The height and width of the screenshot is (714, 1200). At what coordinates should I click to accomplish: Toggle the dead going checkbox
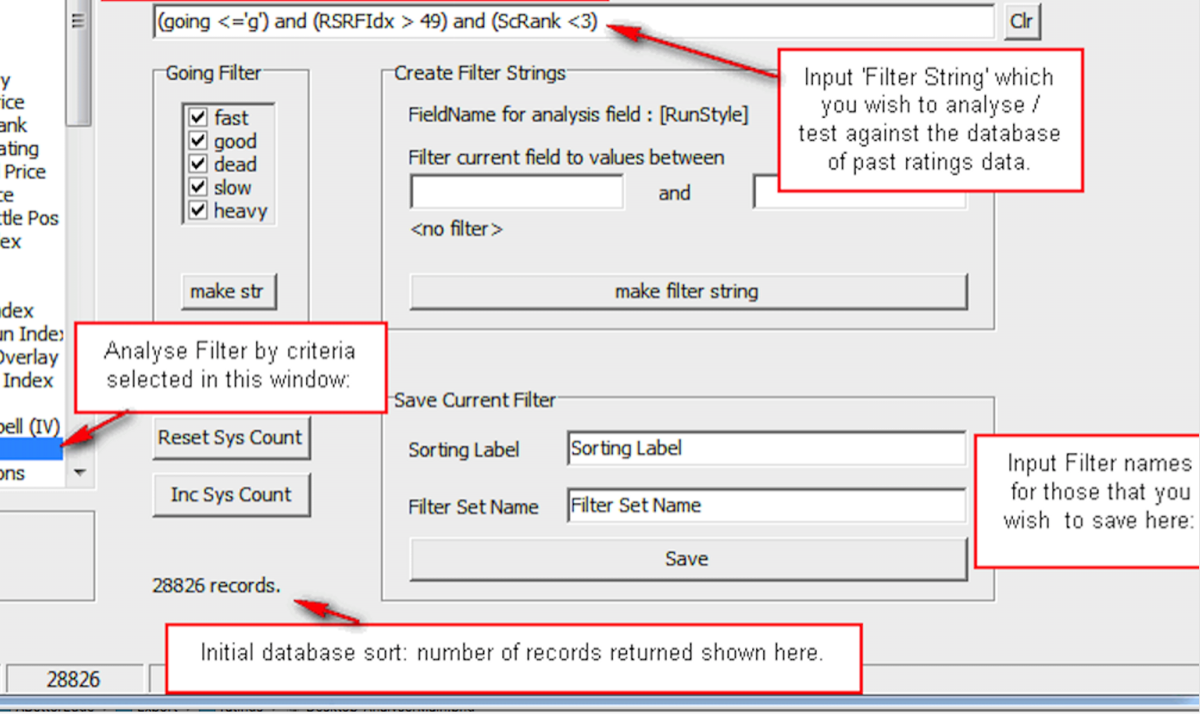click(x=196, y=164)
